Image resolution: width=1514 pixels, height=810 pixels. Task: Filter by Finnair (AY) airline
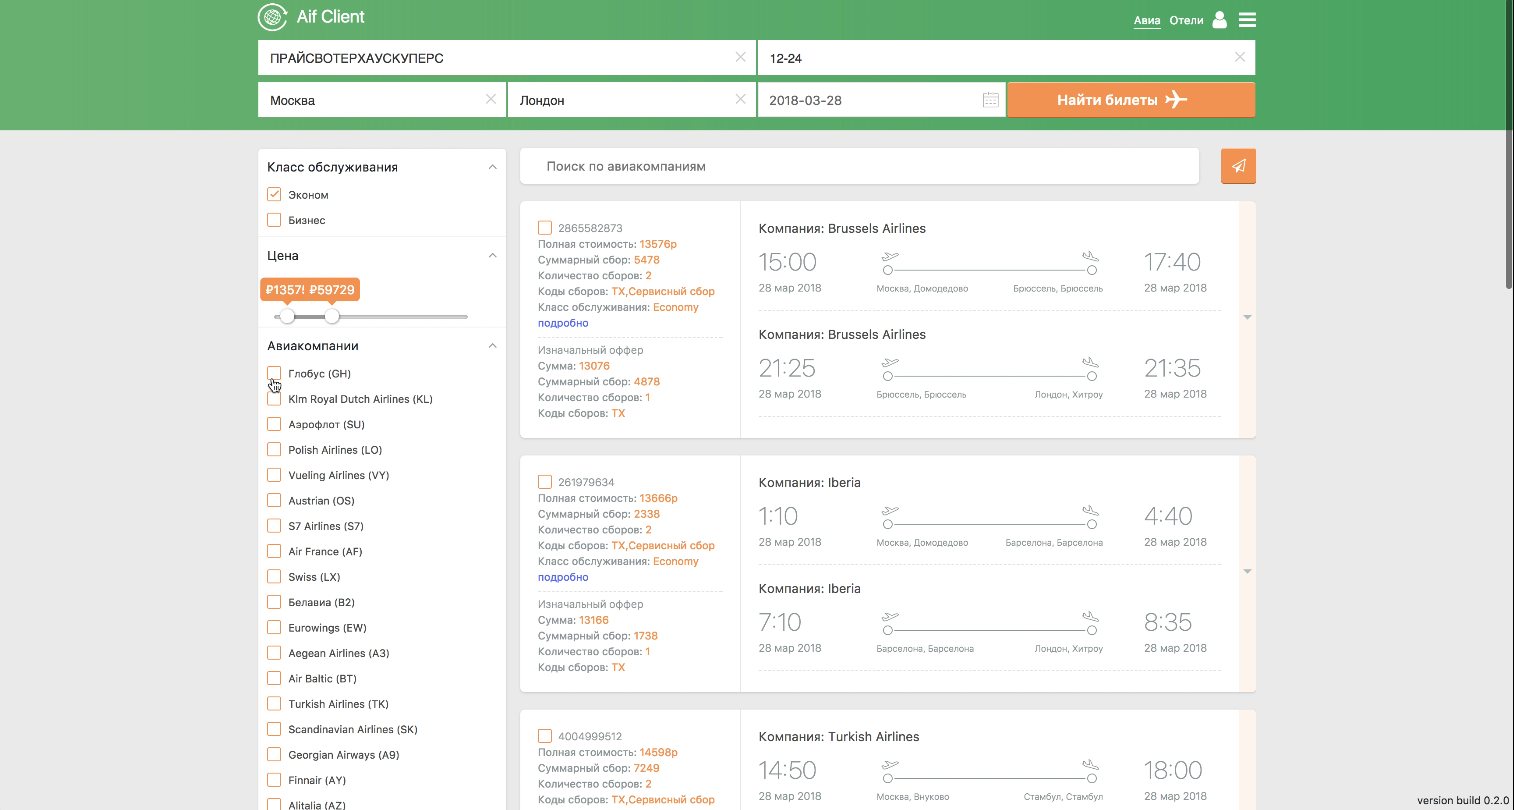[x=274, y=780]
